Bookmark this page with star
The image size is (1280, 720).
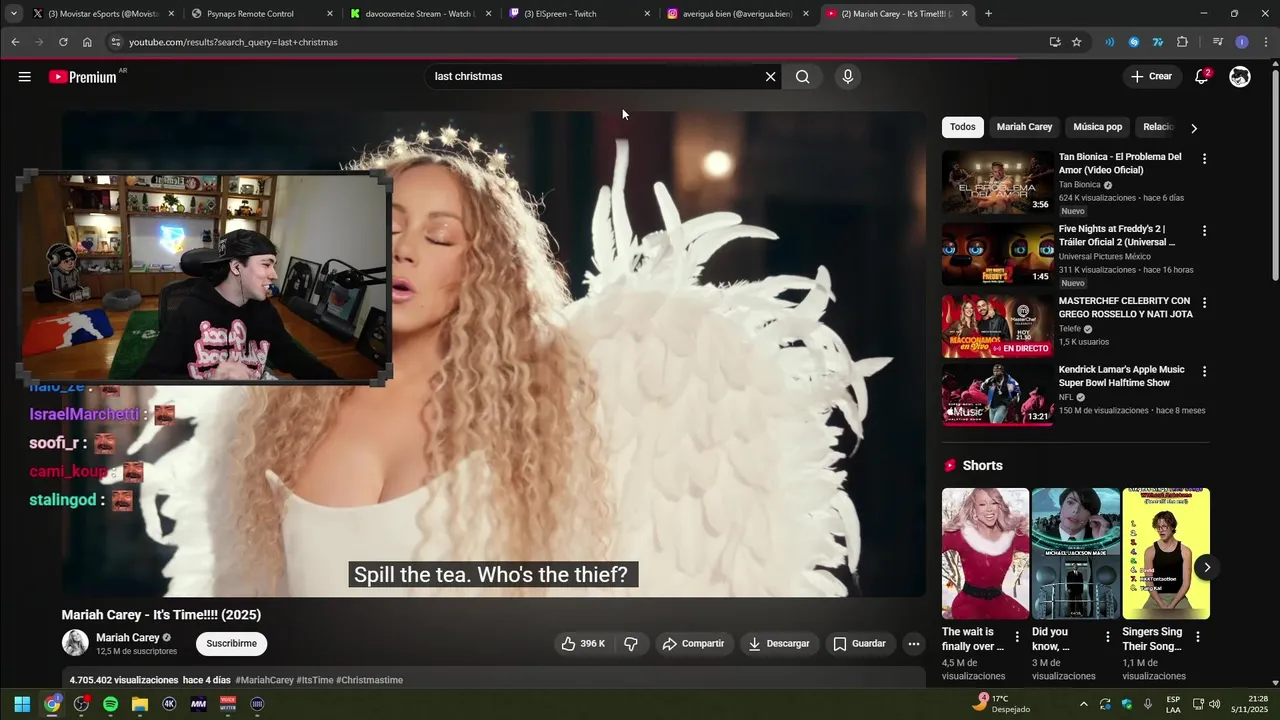[1076, 42]
